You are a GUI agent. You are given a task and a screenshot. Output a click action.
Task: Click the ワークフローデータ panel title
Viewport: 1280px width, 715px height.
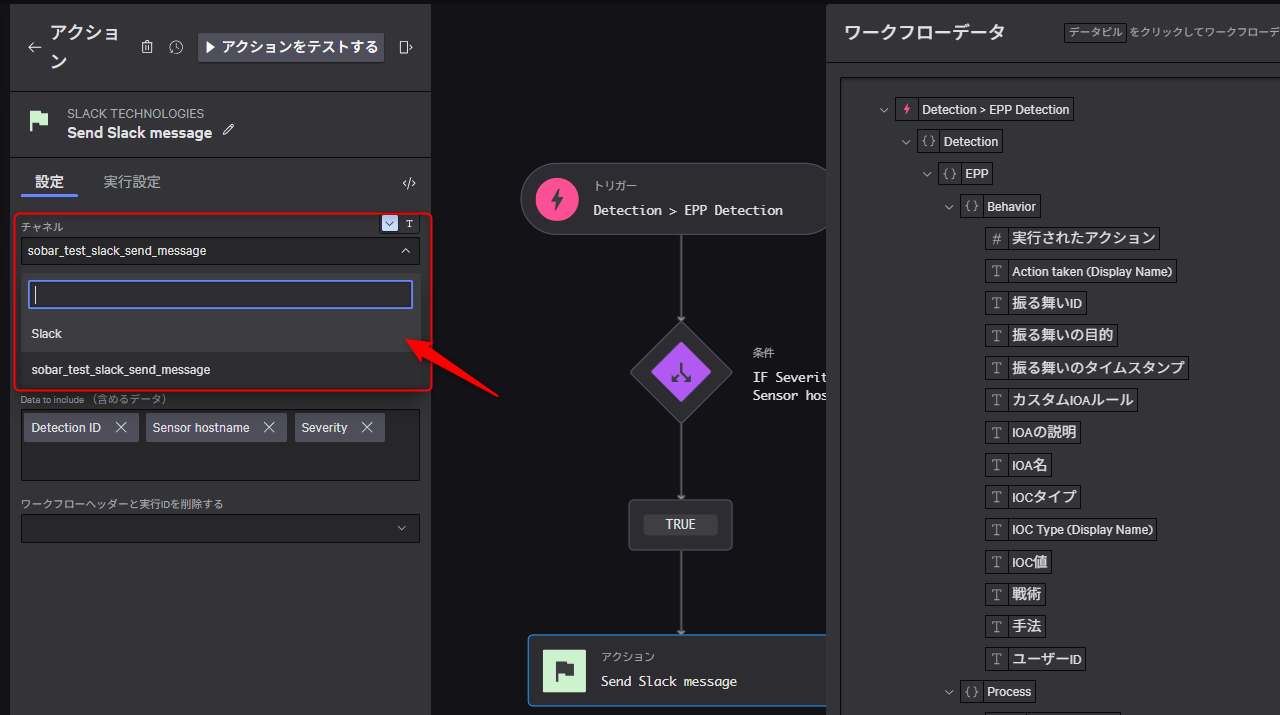[925, 32]
